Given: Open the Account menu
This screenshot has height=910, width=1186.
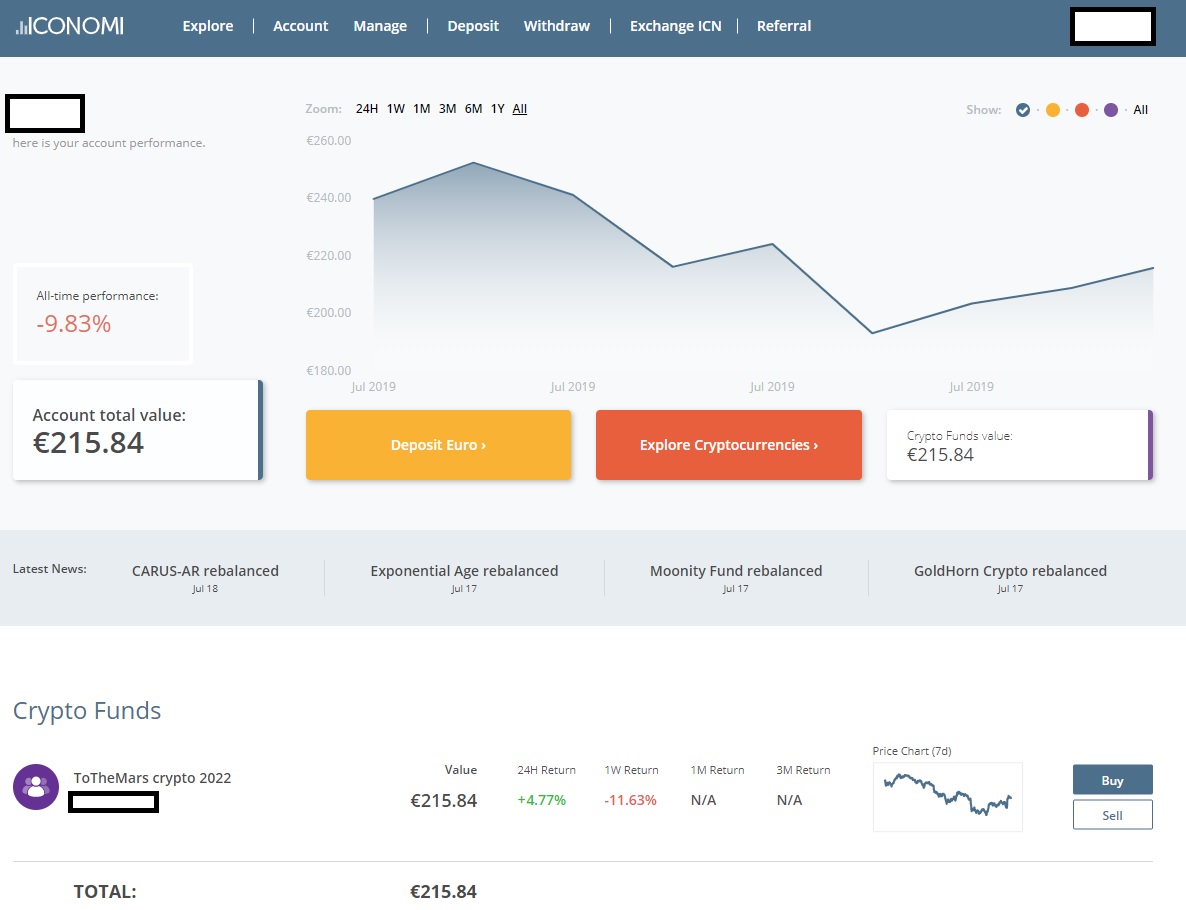Looking at the screenshot, I should pyautogui.click(x=300, y=26).
